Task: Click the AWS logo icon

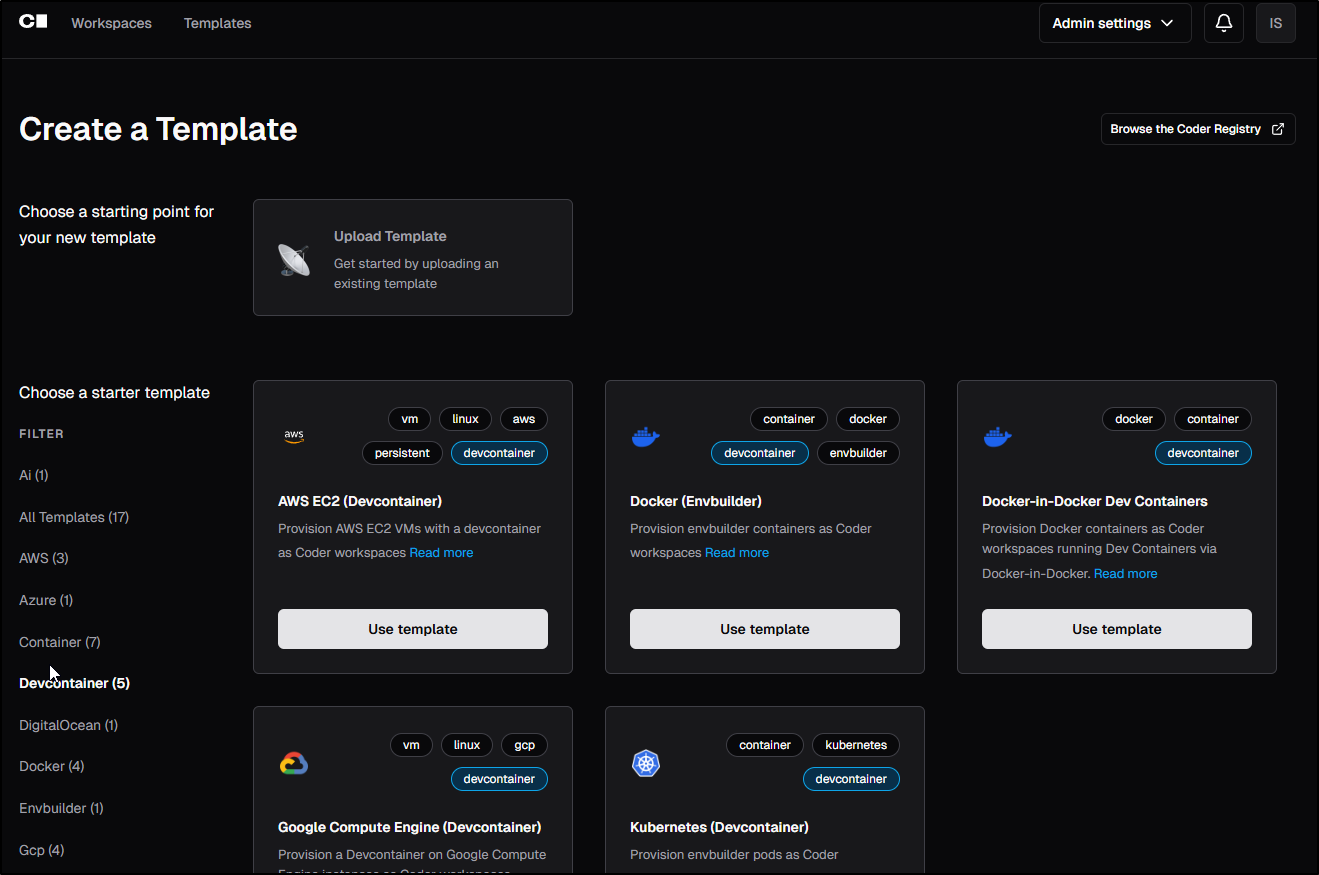Action: [x=294, y=436]
